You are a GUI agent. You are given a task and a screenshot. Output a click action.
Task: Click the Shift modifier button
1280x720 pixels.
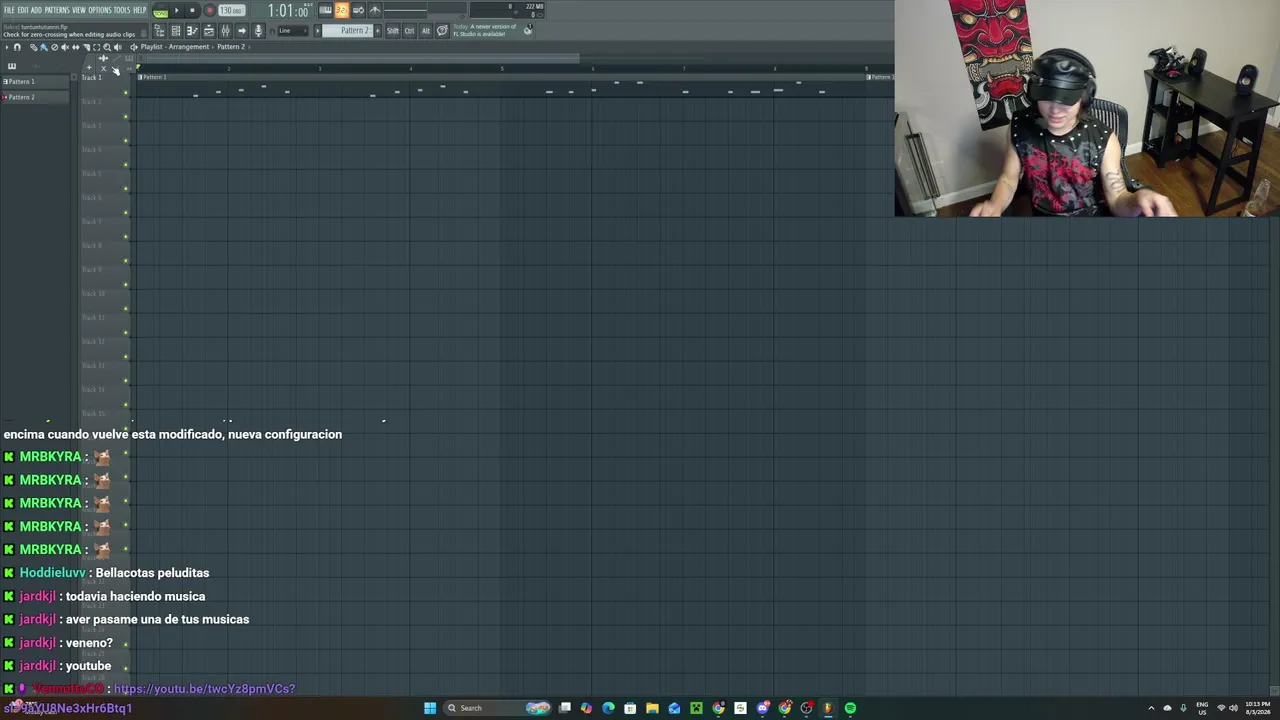pyautogui.click(x=392, y=31)
